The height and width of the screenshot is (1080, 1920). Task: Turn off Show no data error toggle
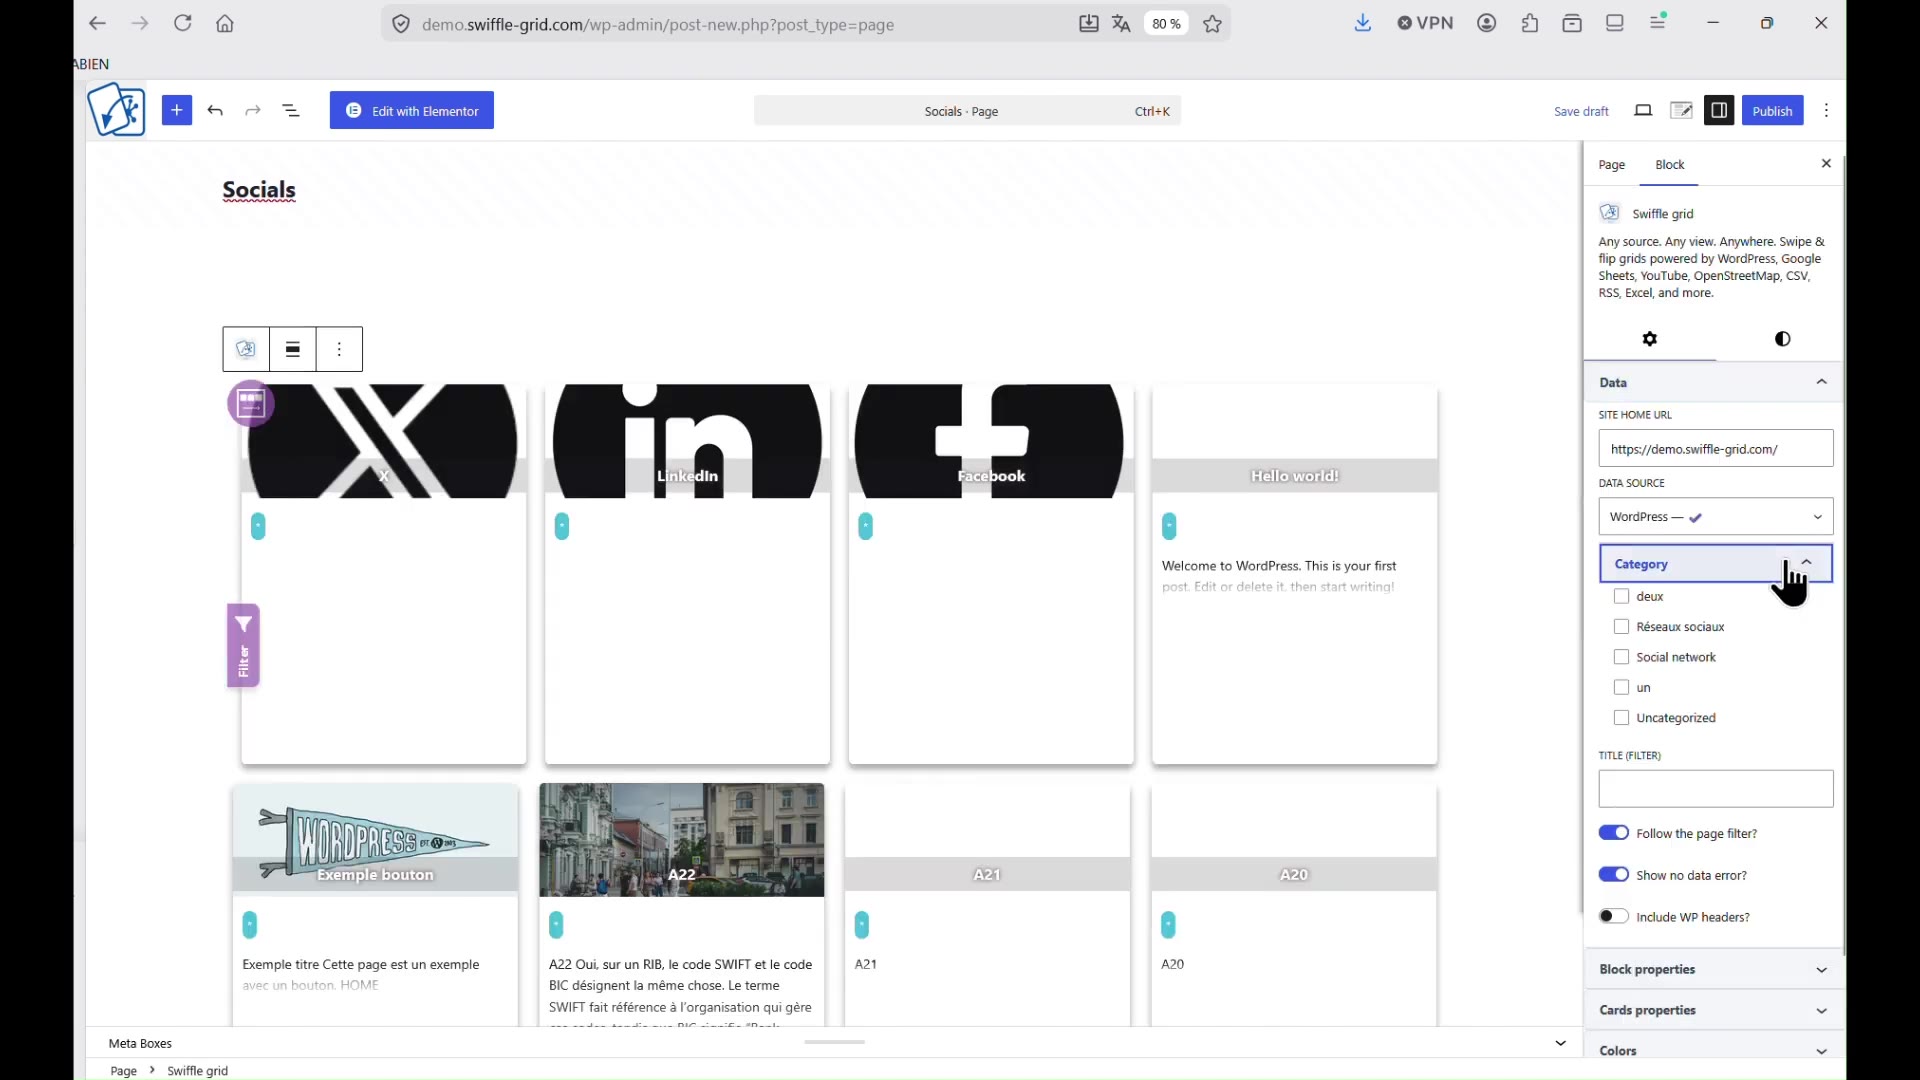[x=1614, y=875]
